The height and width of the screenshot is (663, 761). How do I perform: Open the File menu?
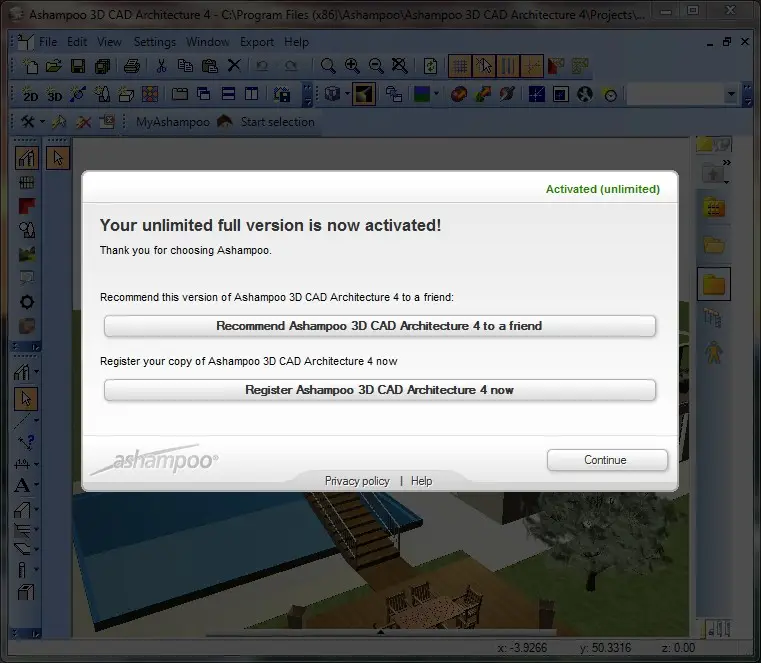(x=48, y=42)
